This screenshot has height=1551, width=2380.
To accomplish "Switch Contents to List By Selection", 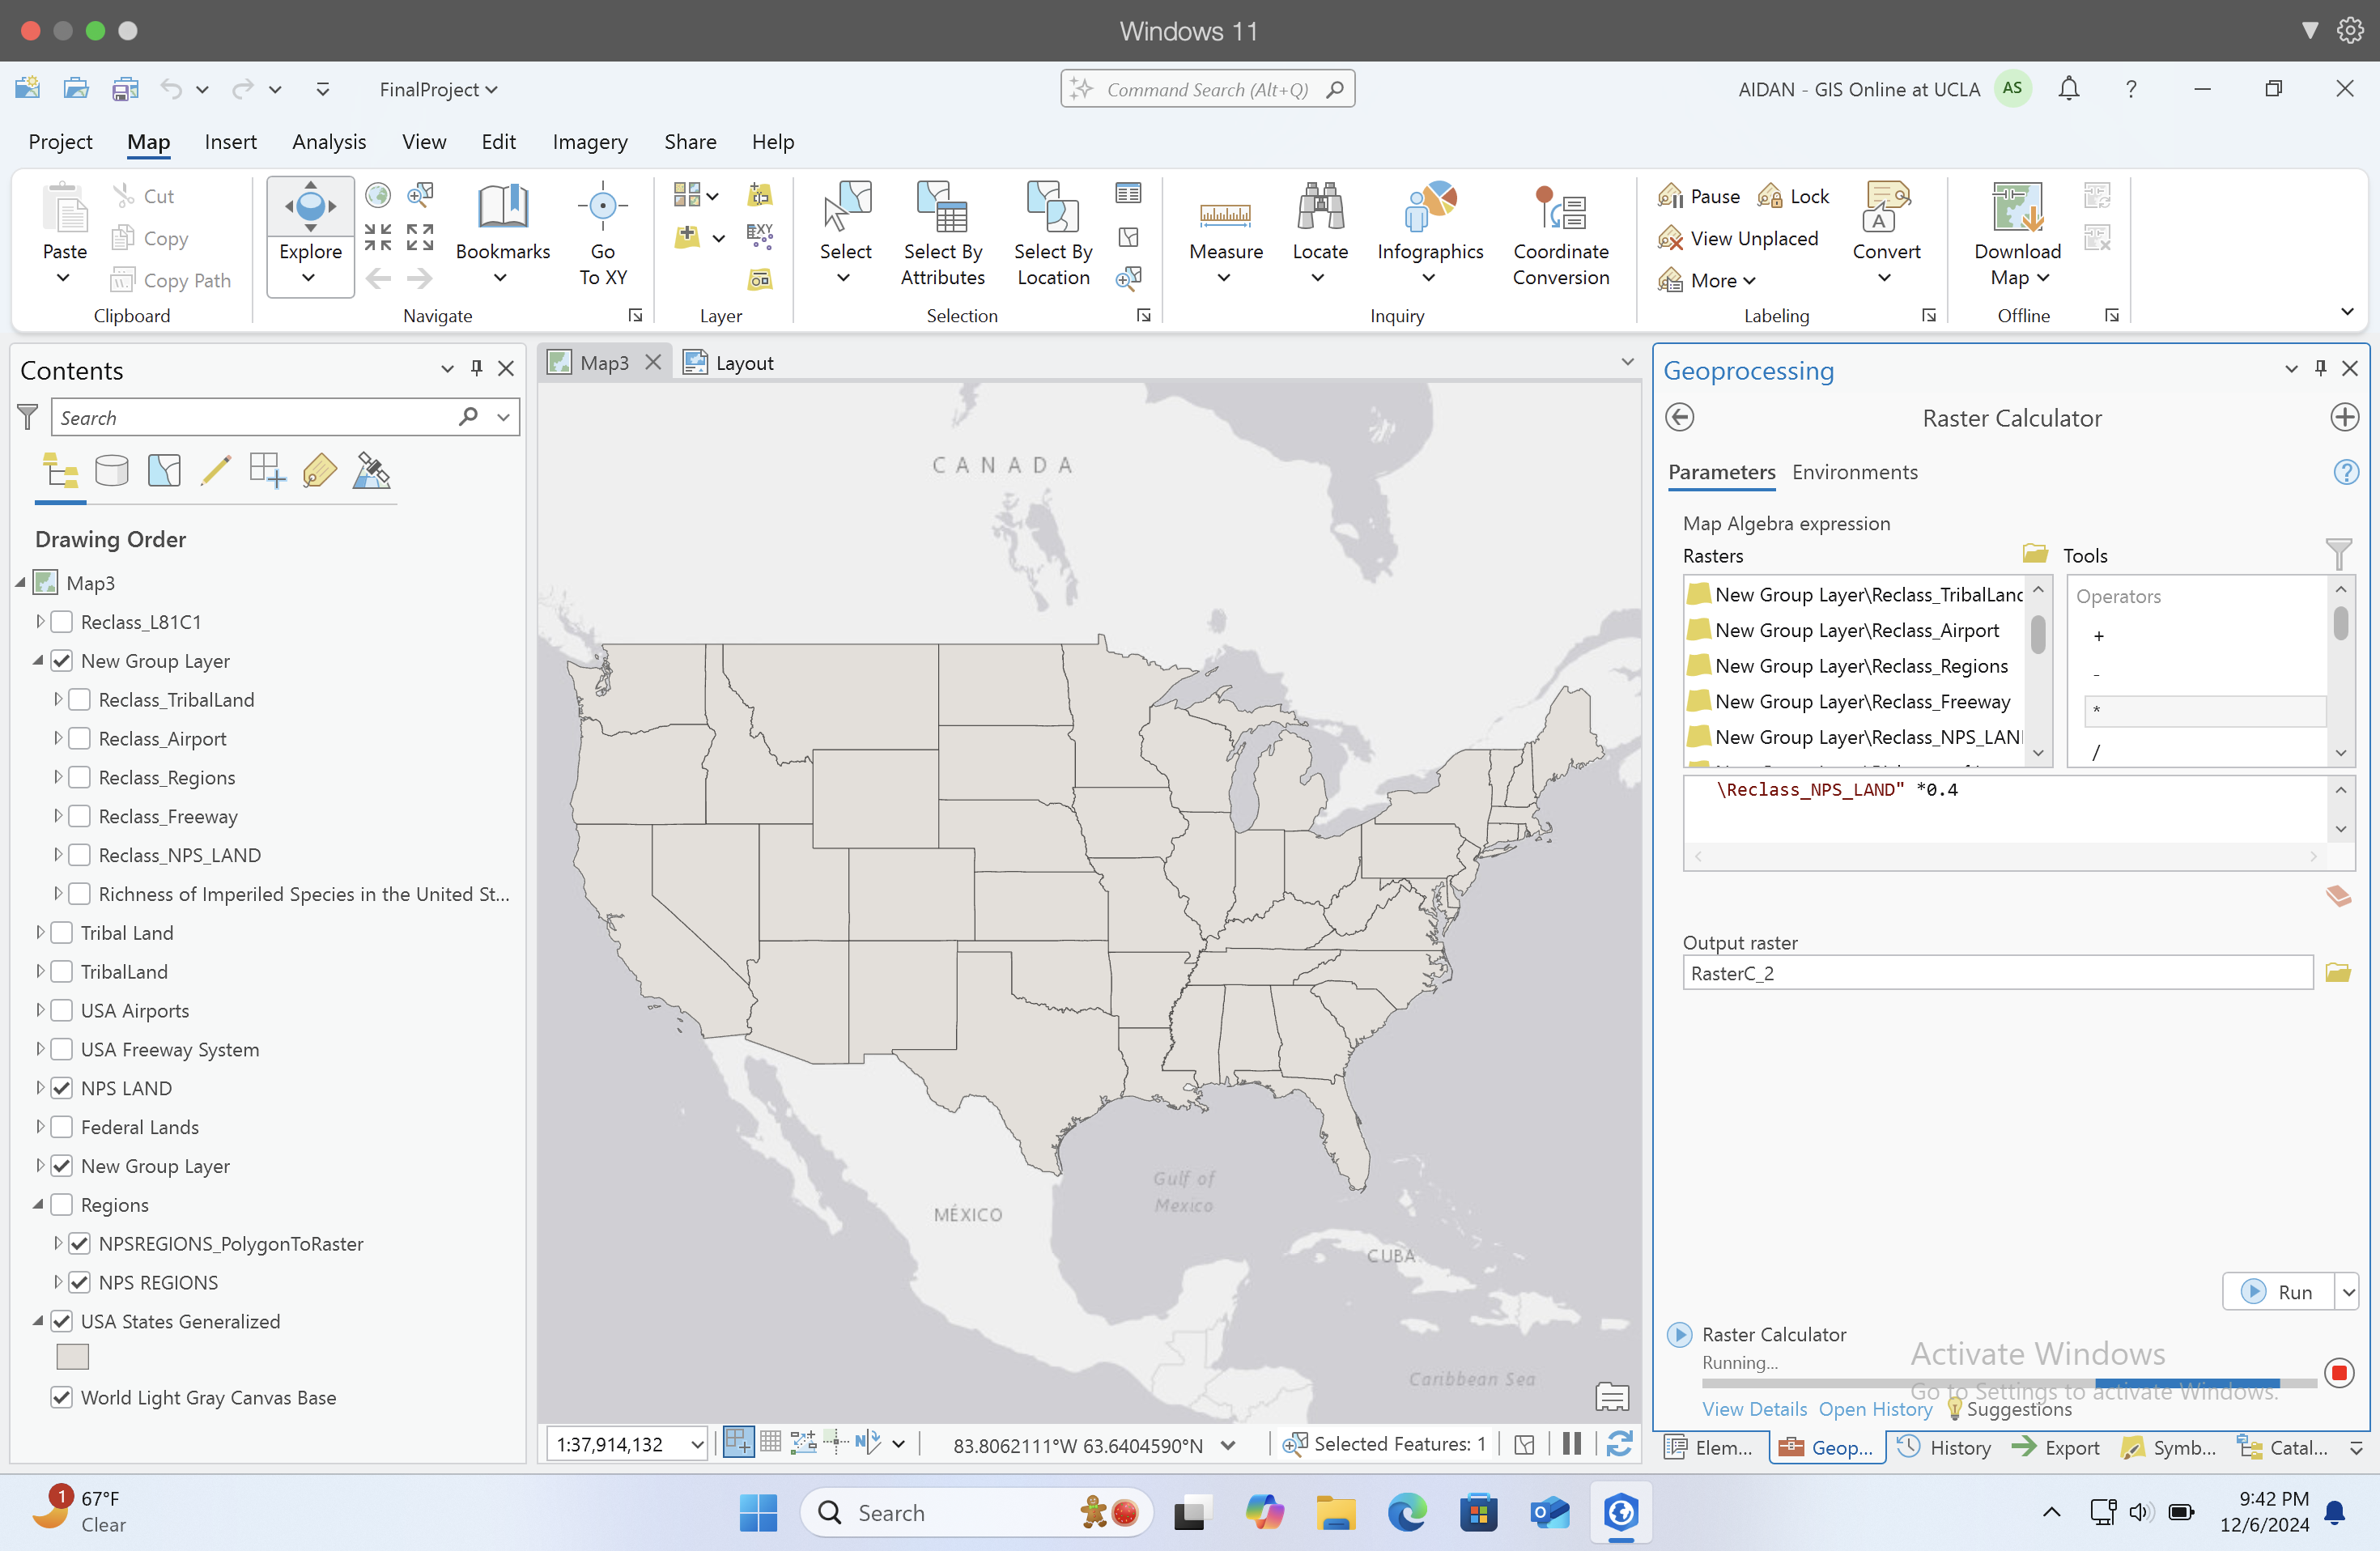I will (164, 470).
